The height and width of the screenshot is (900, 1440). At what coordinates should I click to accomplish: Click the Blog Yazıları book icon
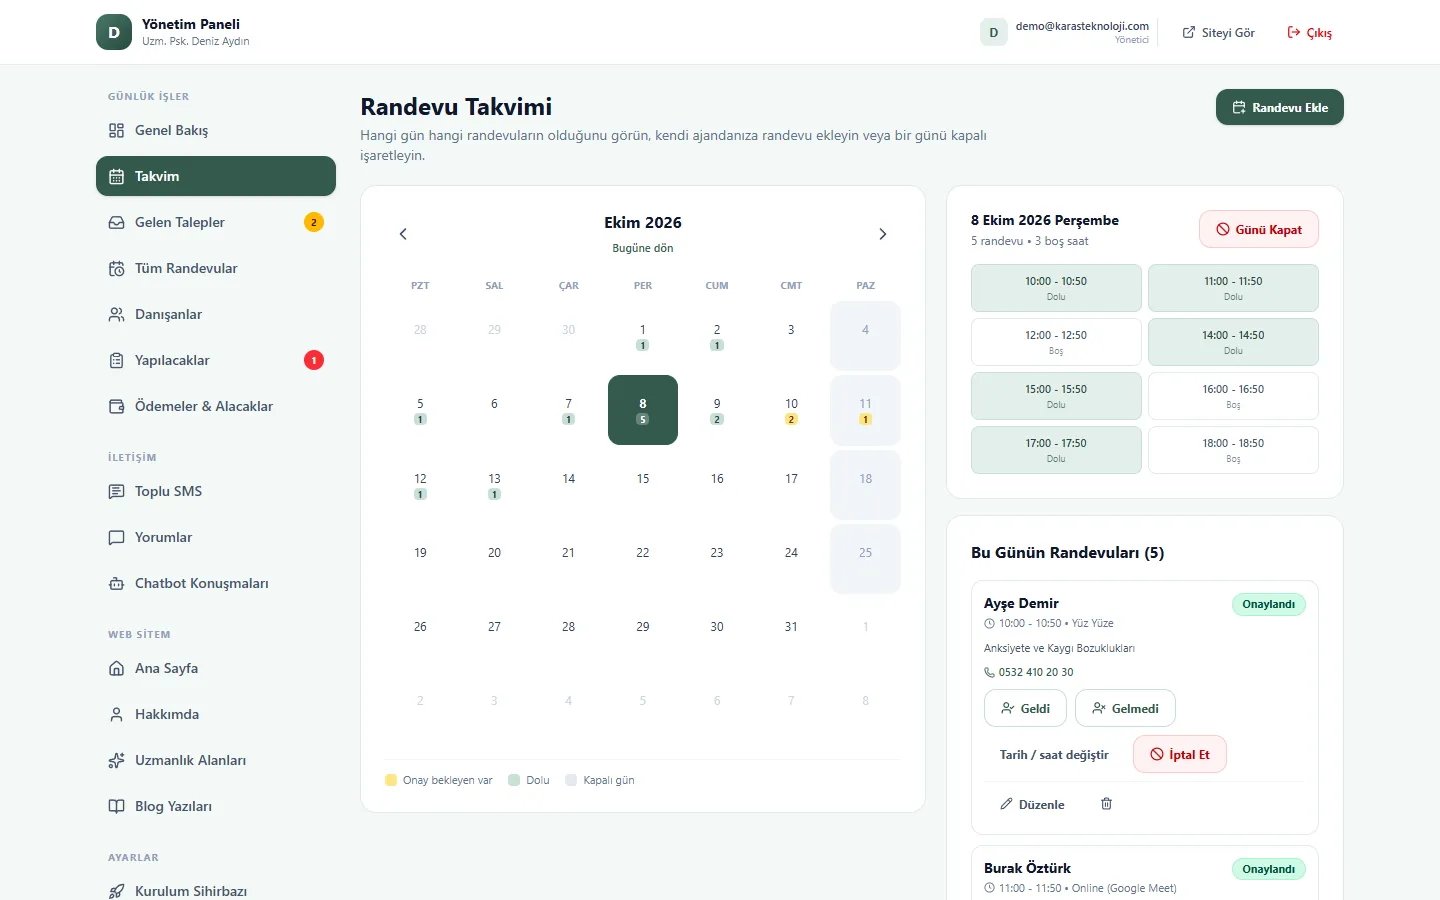click(x=116, y=806)
